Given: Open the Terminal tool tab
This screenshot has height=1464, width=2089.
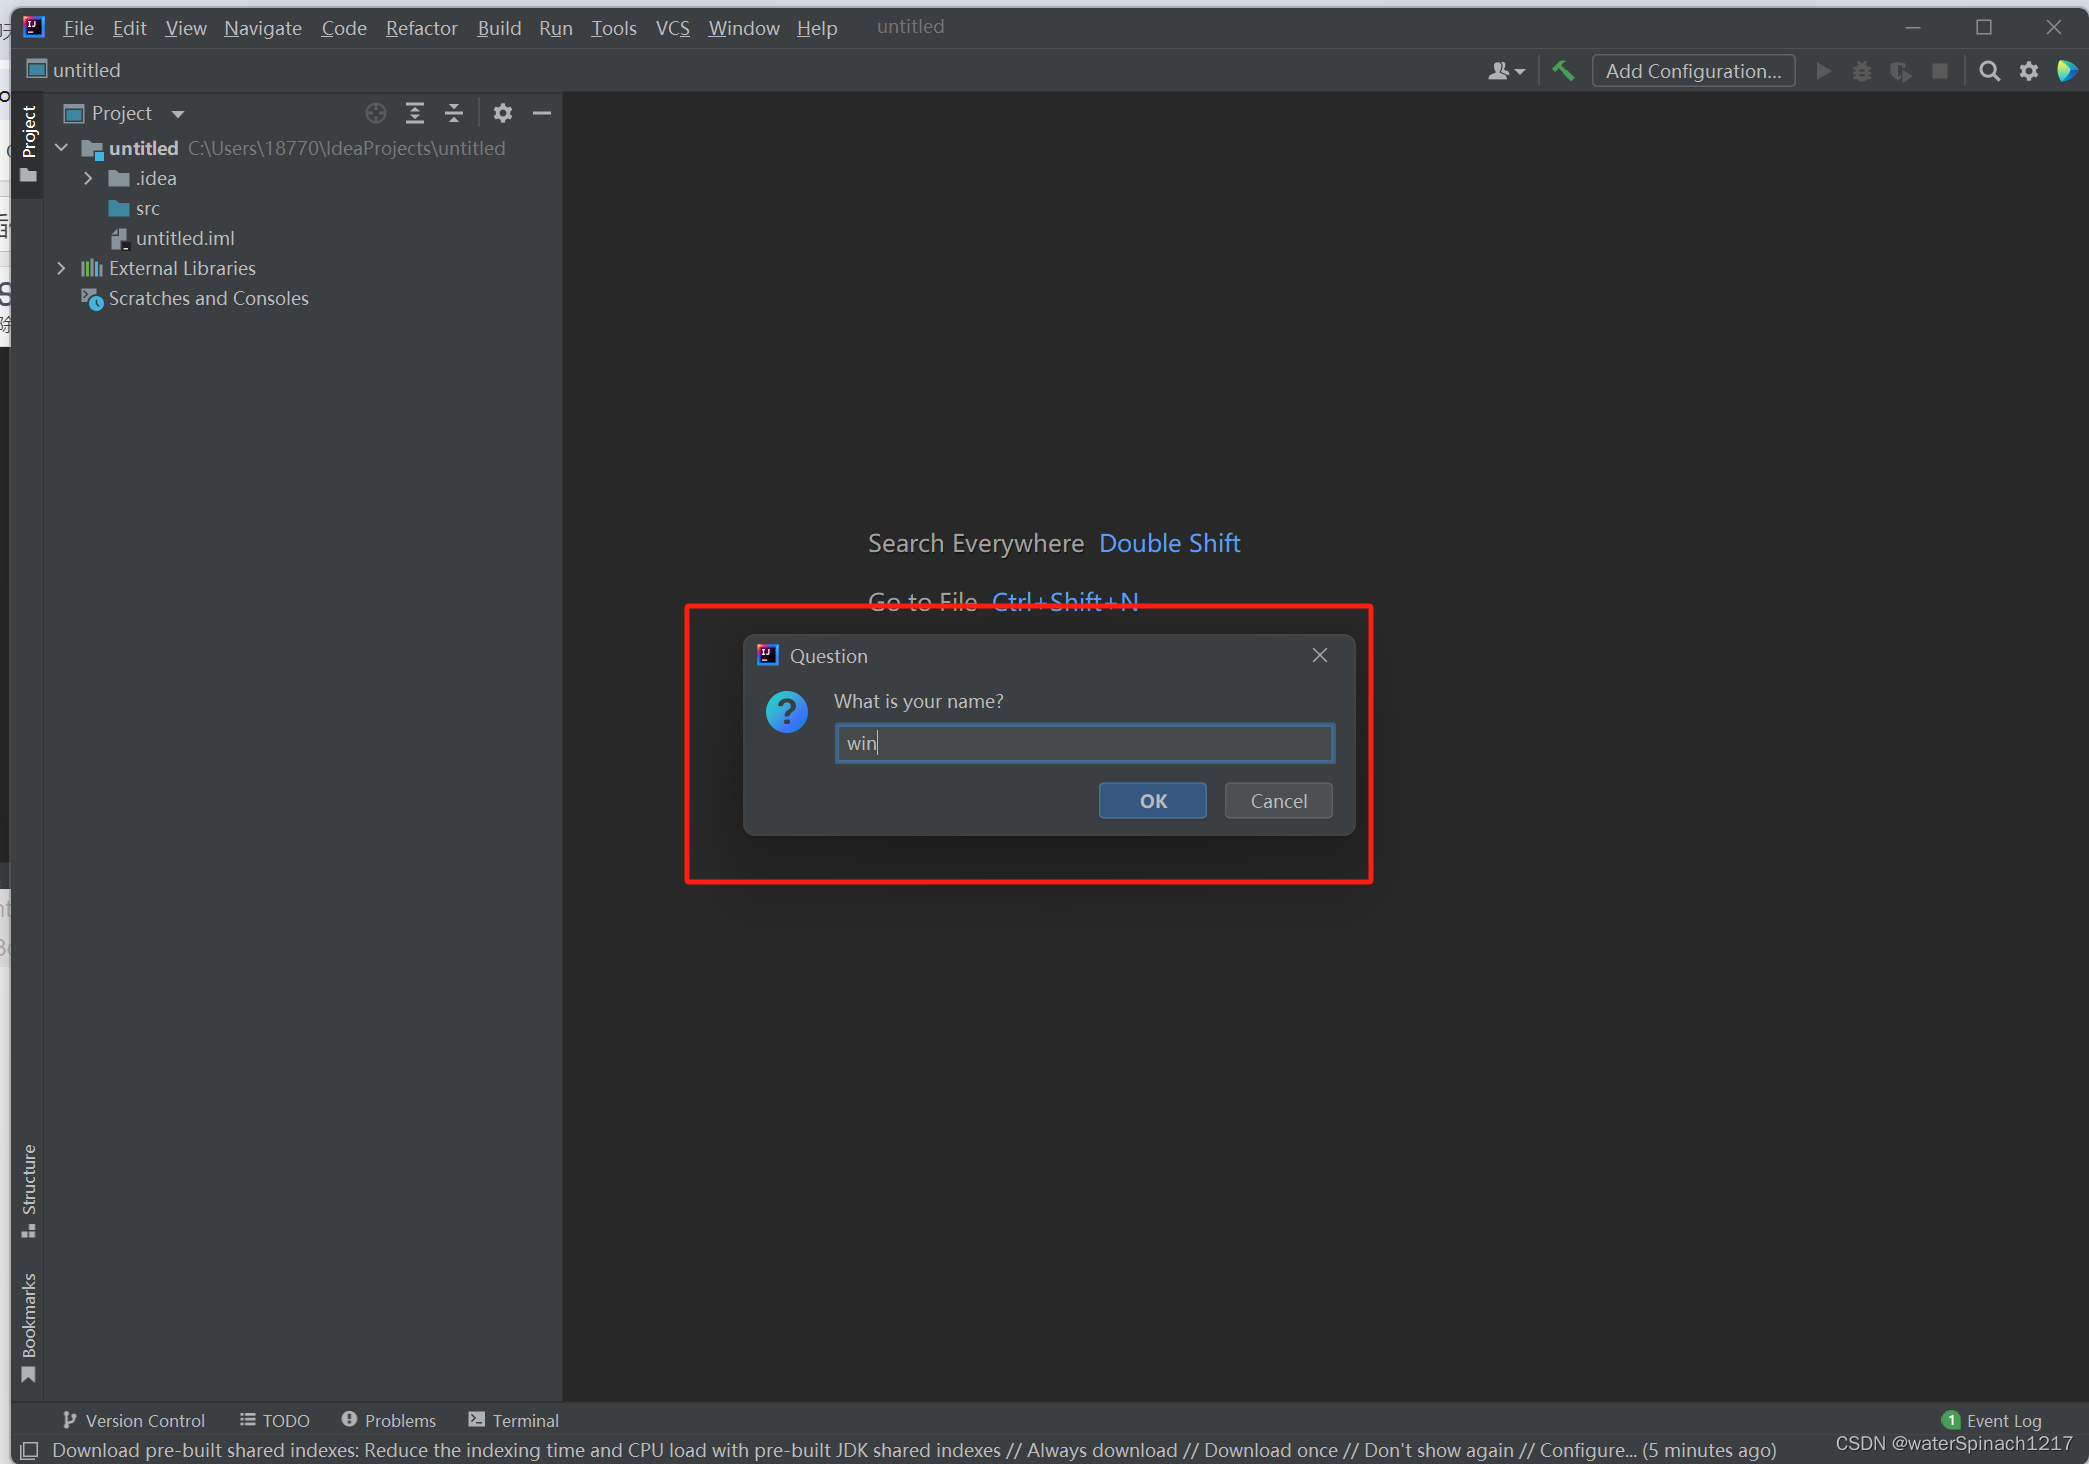Looking at the screenshot, I should (x=514, y=1420).
